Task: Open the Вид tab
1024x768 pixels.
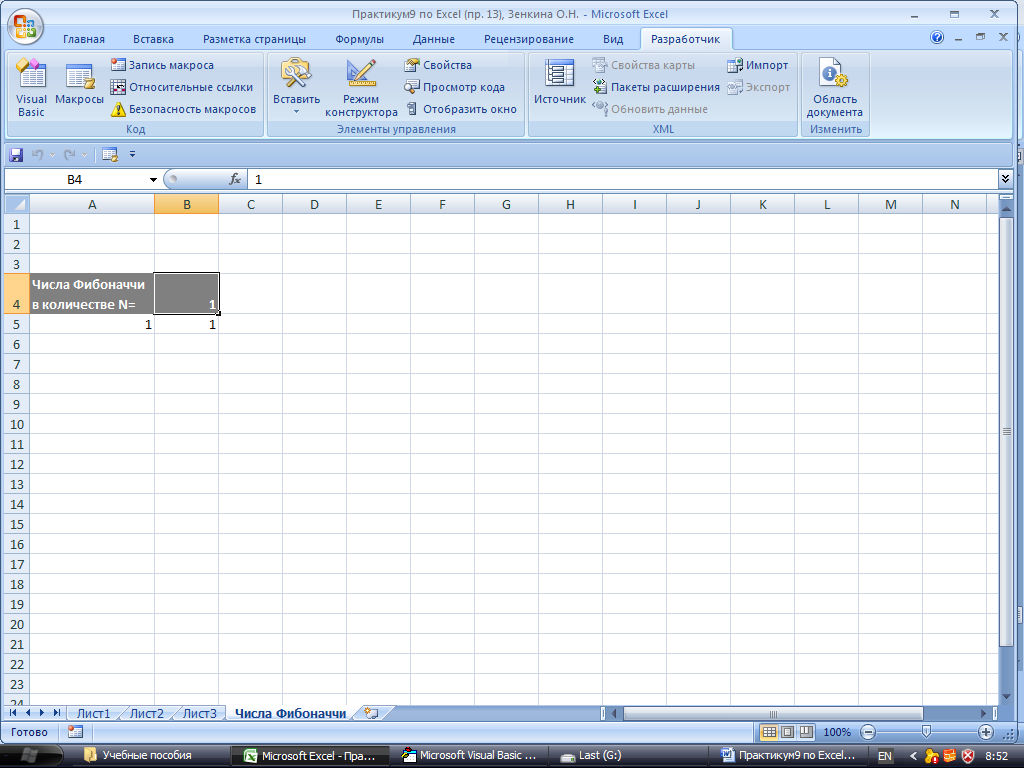Action: (613, 39)
